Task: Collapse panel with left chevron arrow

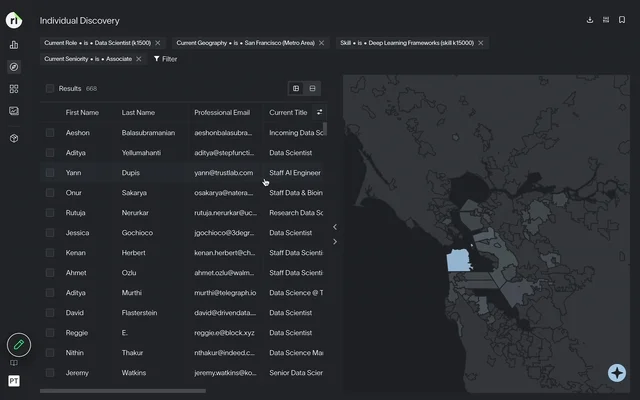Action: coord(335,227)
